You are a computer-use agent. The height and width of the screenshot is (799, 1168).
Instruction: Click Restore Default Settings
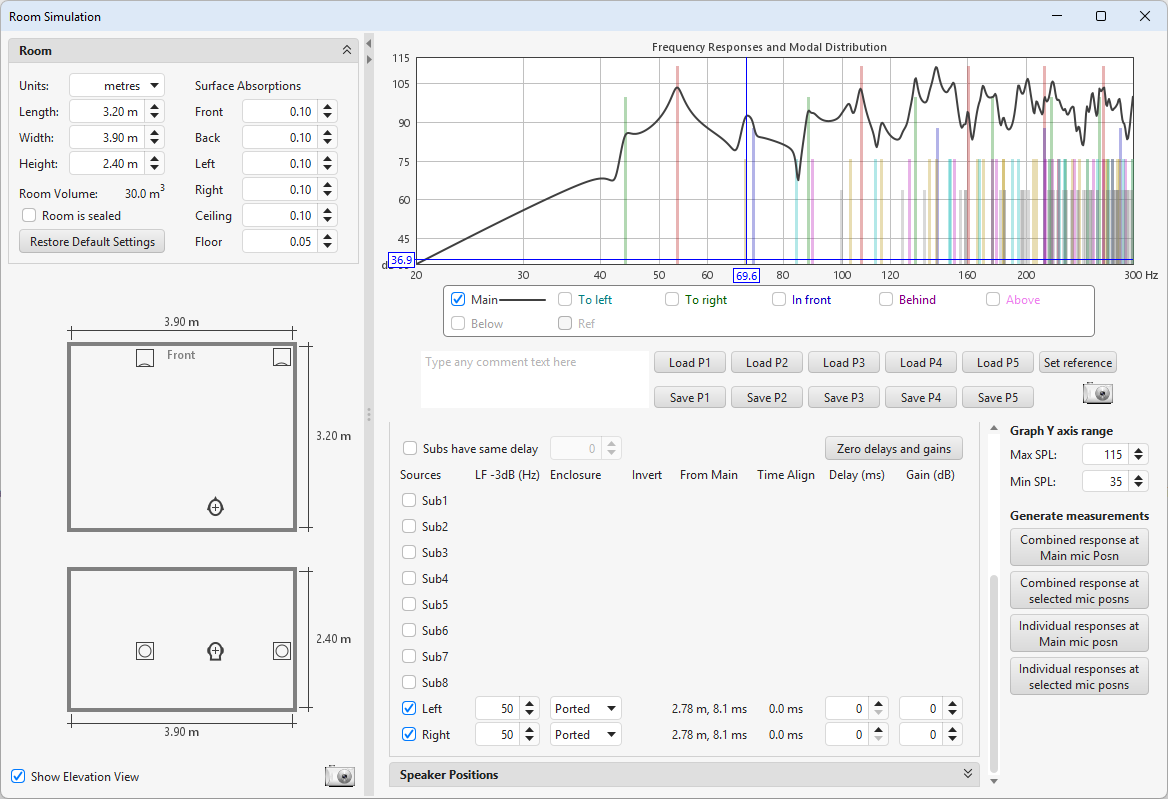pos(92,241)
